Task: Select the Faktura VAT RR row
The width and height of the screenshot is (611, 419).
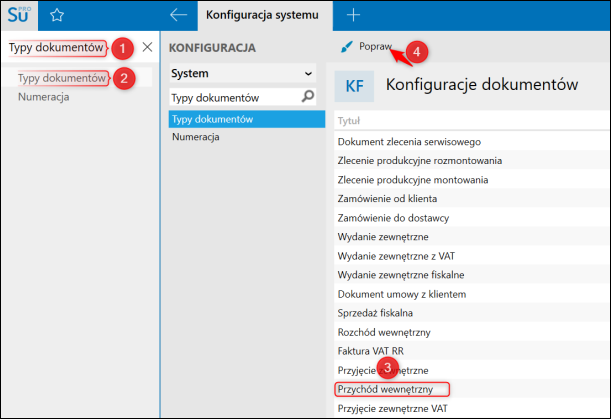Action: point(371,352)
